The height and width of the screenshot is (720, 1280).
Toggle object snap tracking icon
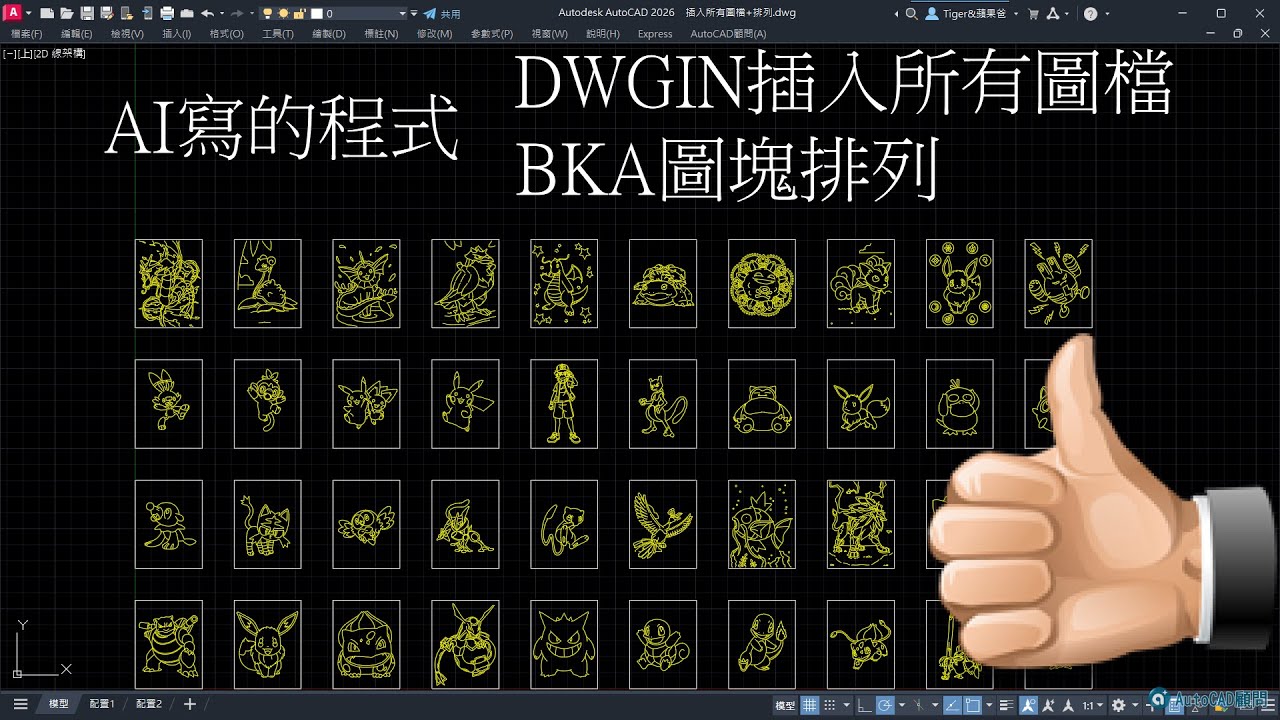pyautogui.click(x=953, y=706)
